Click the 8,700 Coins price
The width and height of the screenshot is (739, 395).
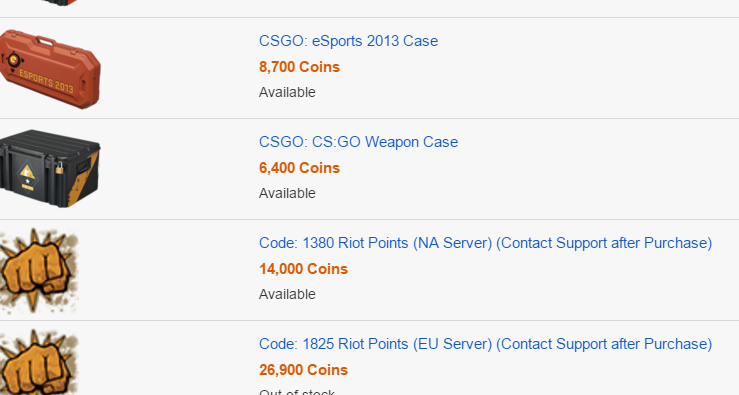[x=299, y=67]
